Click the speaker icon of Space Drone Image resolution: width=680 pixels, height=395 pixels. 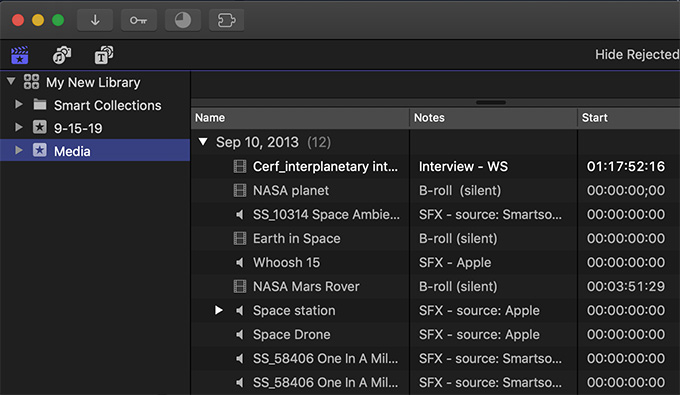click(240, 334)
